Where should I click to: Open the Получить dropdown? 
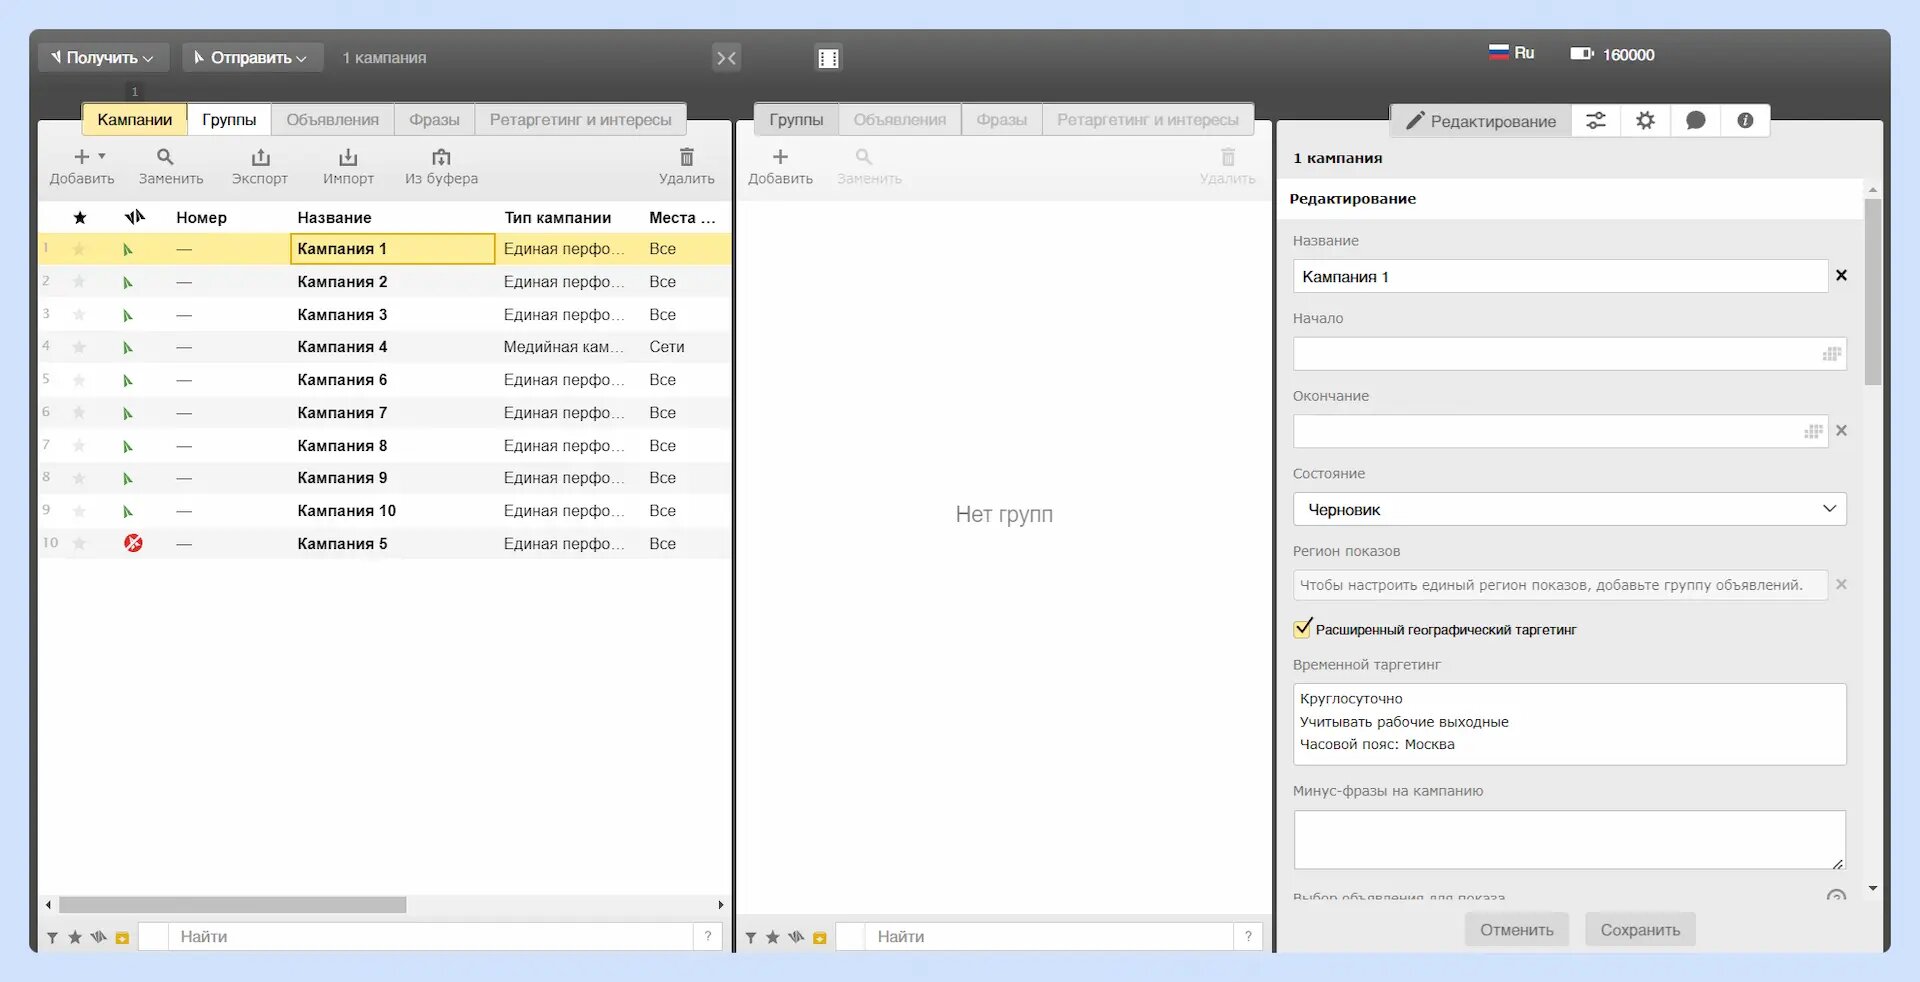click(104, 58)
